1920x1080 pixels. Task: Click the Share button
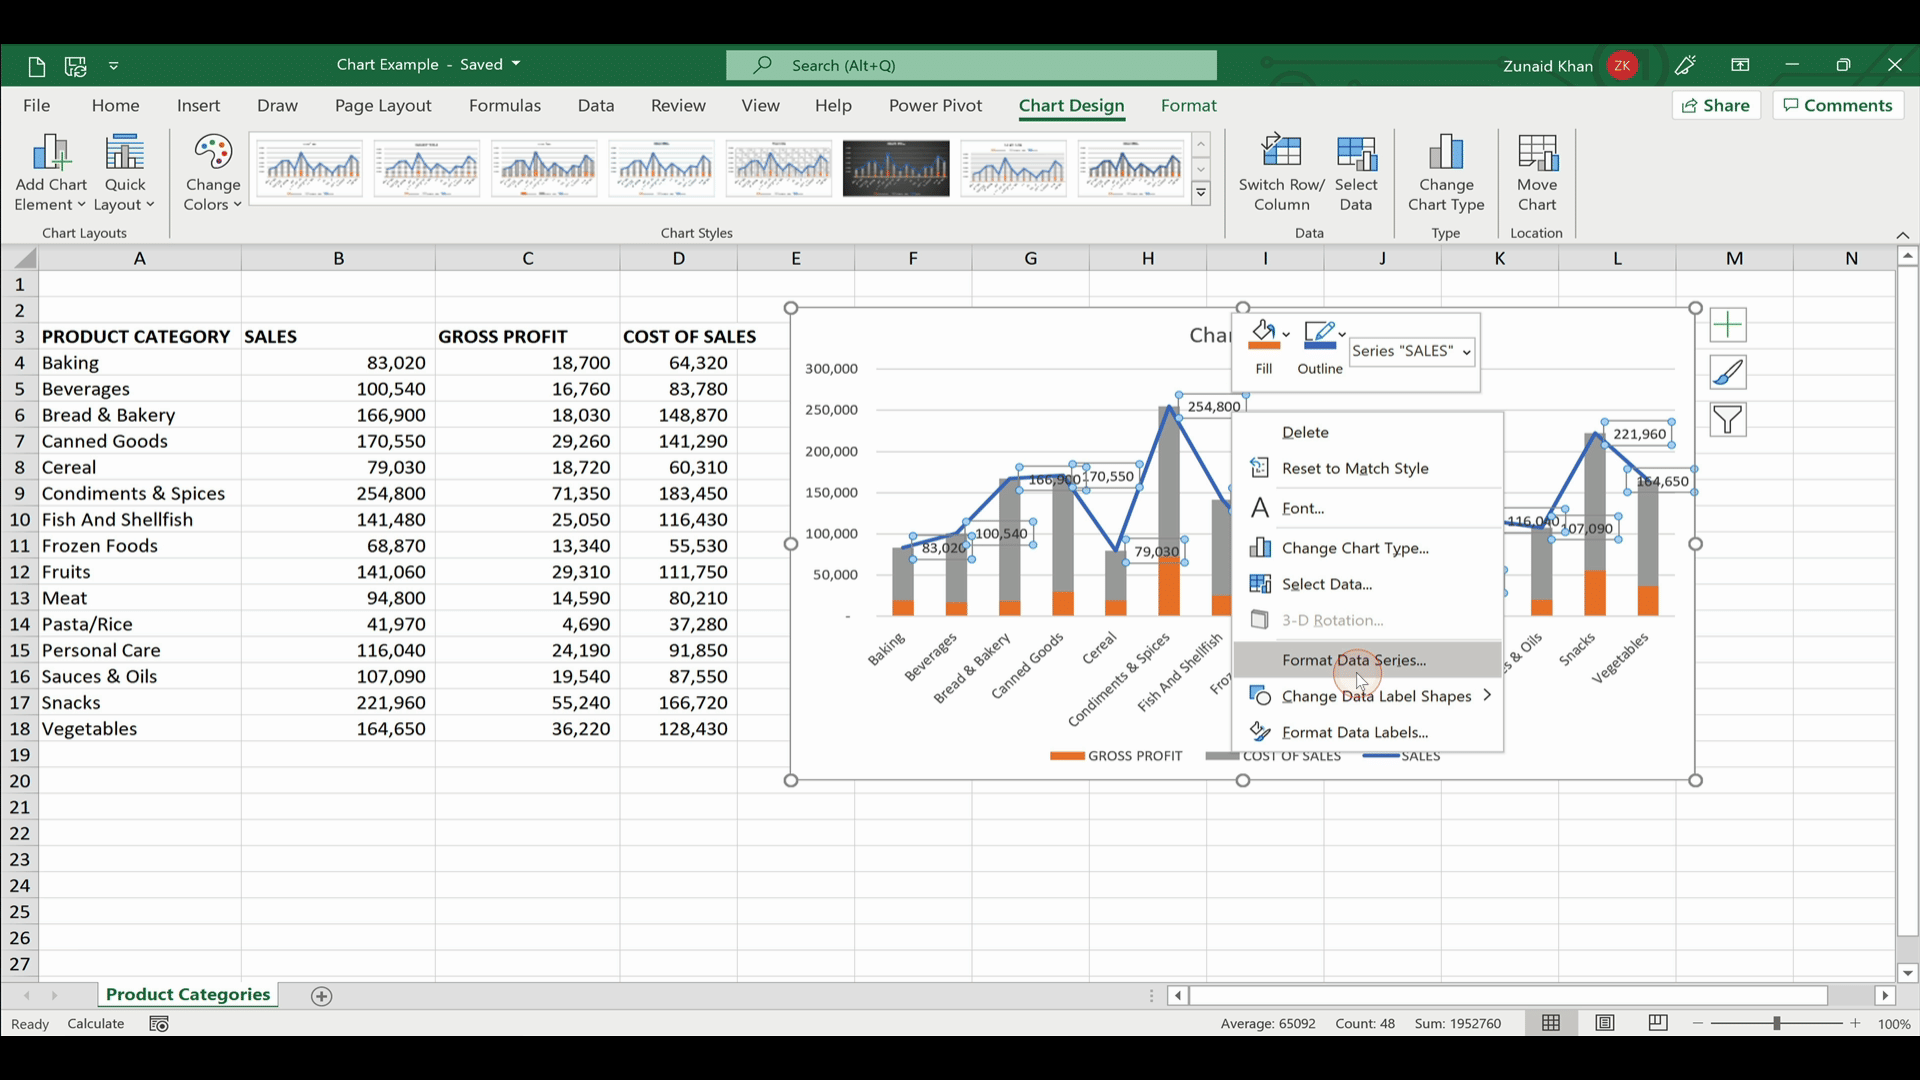point(1716,105)
